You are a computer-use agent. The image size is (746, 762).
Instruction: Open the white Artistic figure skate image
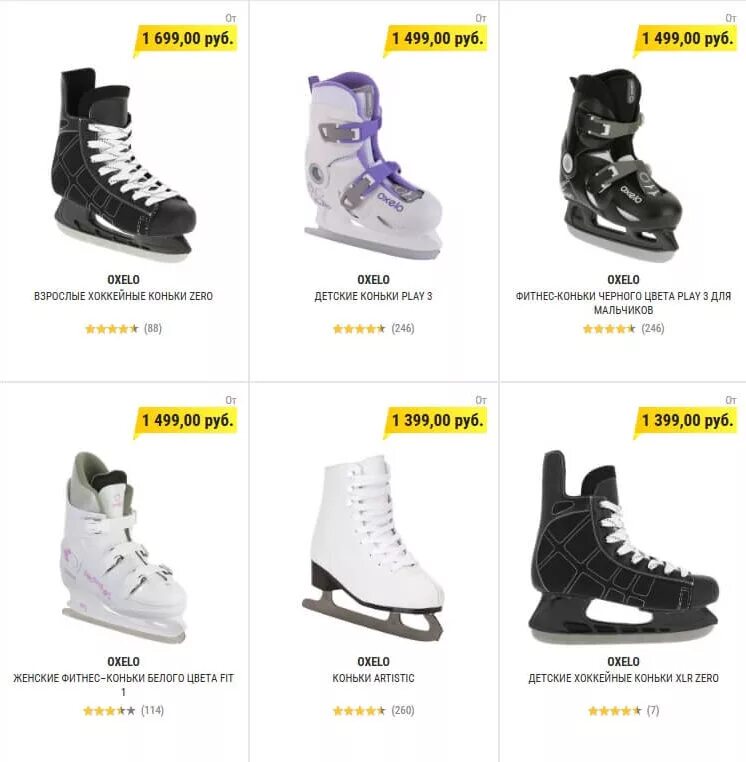click(373, 547)
